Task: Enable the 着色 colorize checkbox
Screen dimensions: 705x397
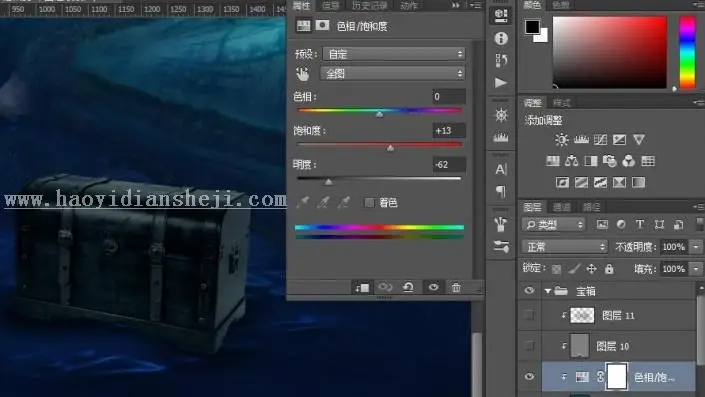Action: pyautogui.click(x=369, y=203)
